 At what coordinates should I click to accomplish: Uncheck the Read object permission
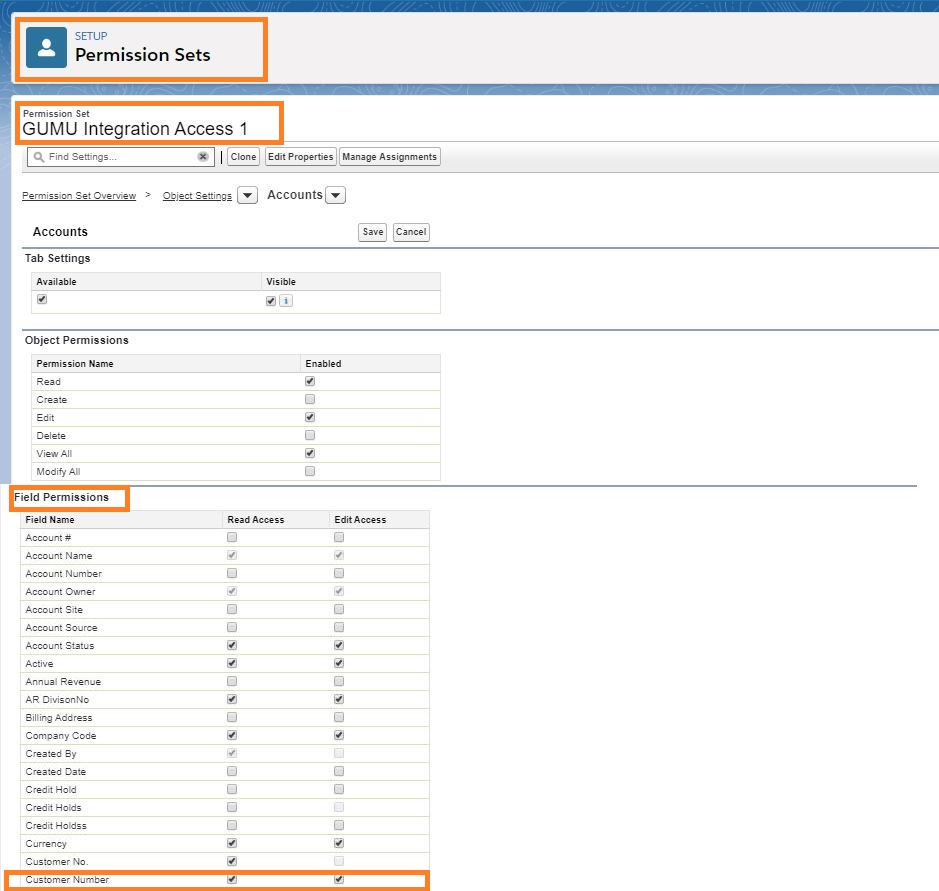point(310,381)
